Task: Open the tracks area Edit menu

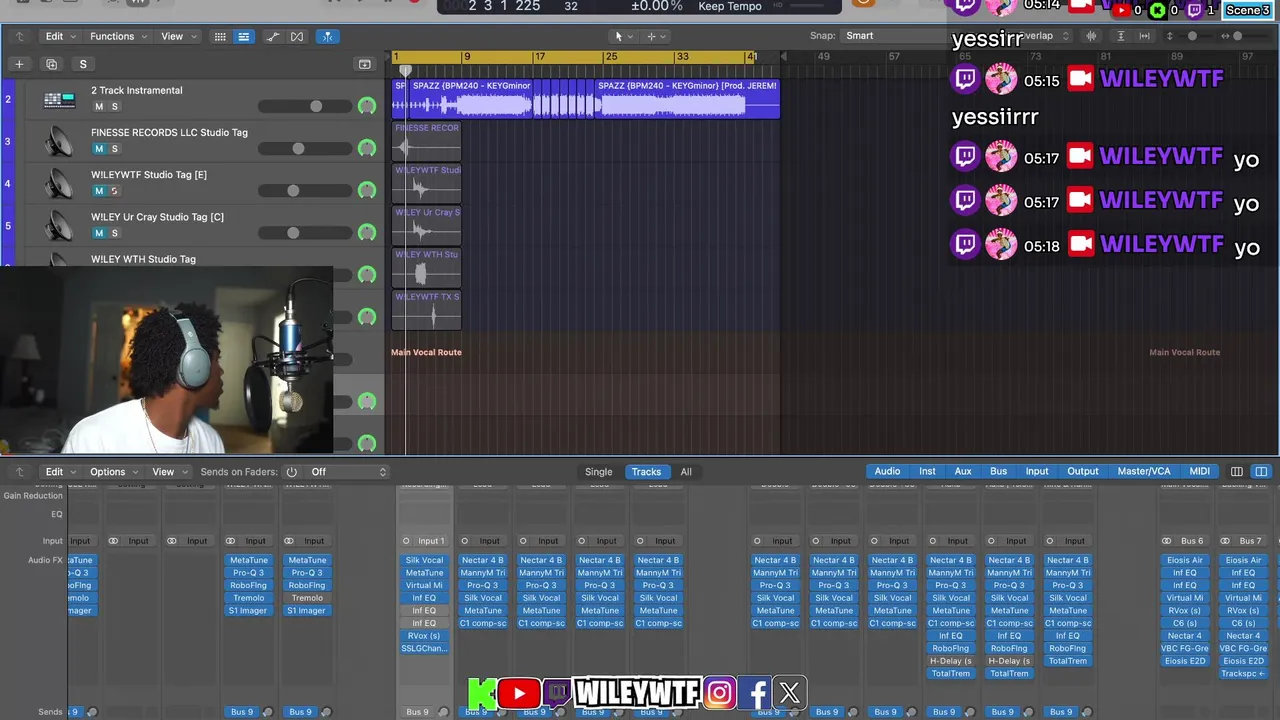Action: tap(59, 37)
